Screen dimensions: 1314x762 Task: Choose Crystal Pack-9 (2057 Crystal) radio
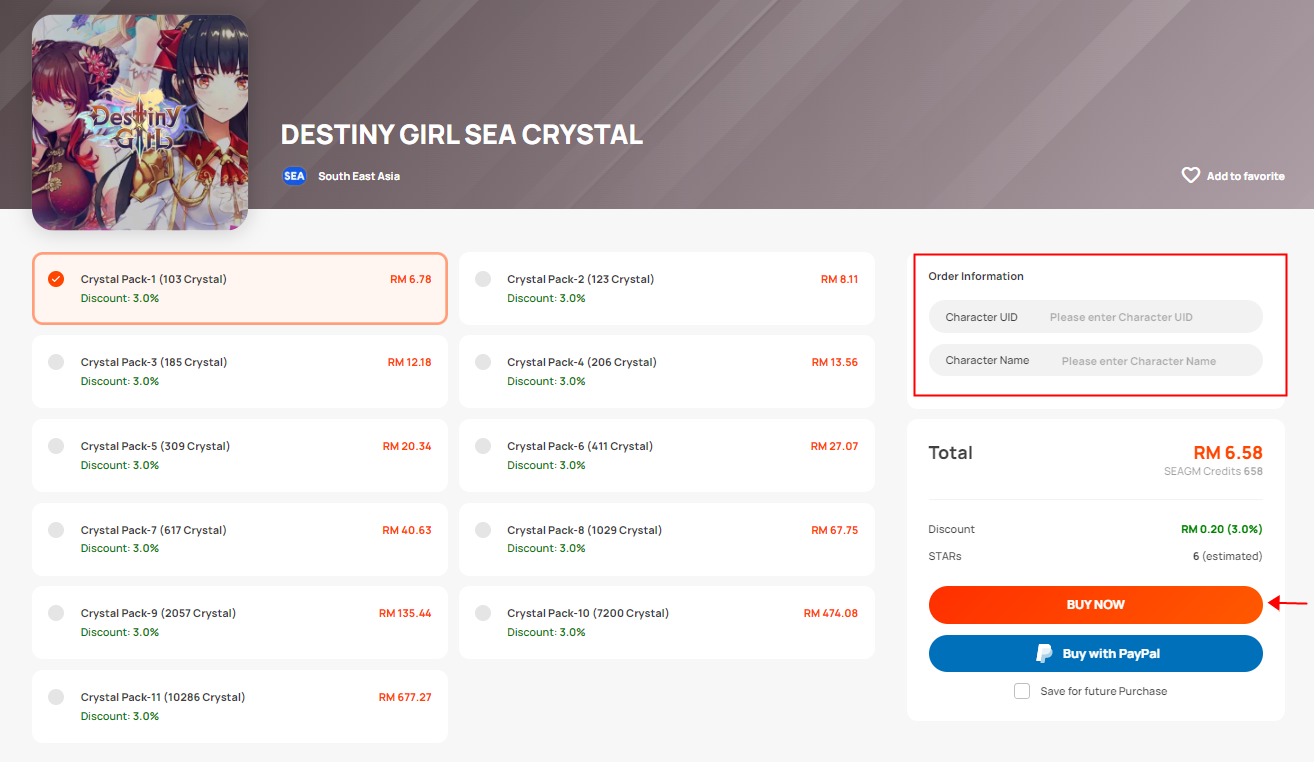56,613
